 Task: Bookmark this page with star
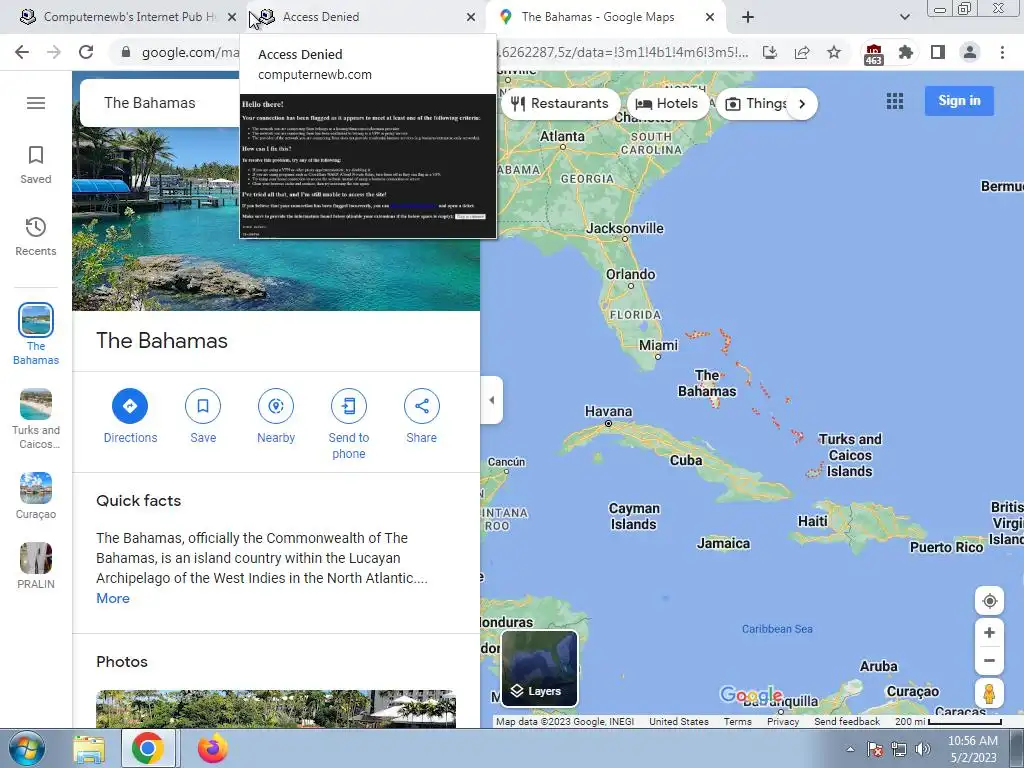[834, 52]
